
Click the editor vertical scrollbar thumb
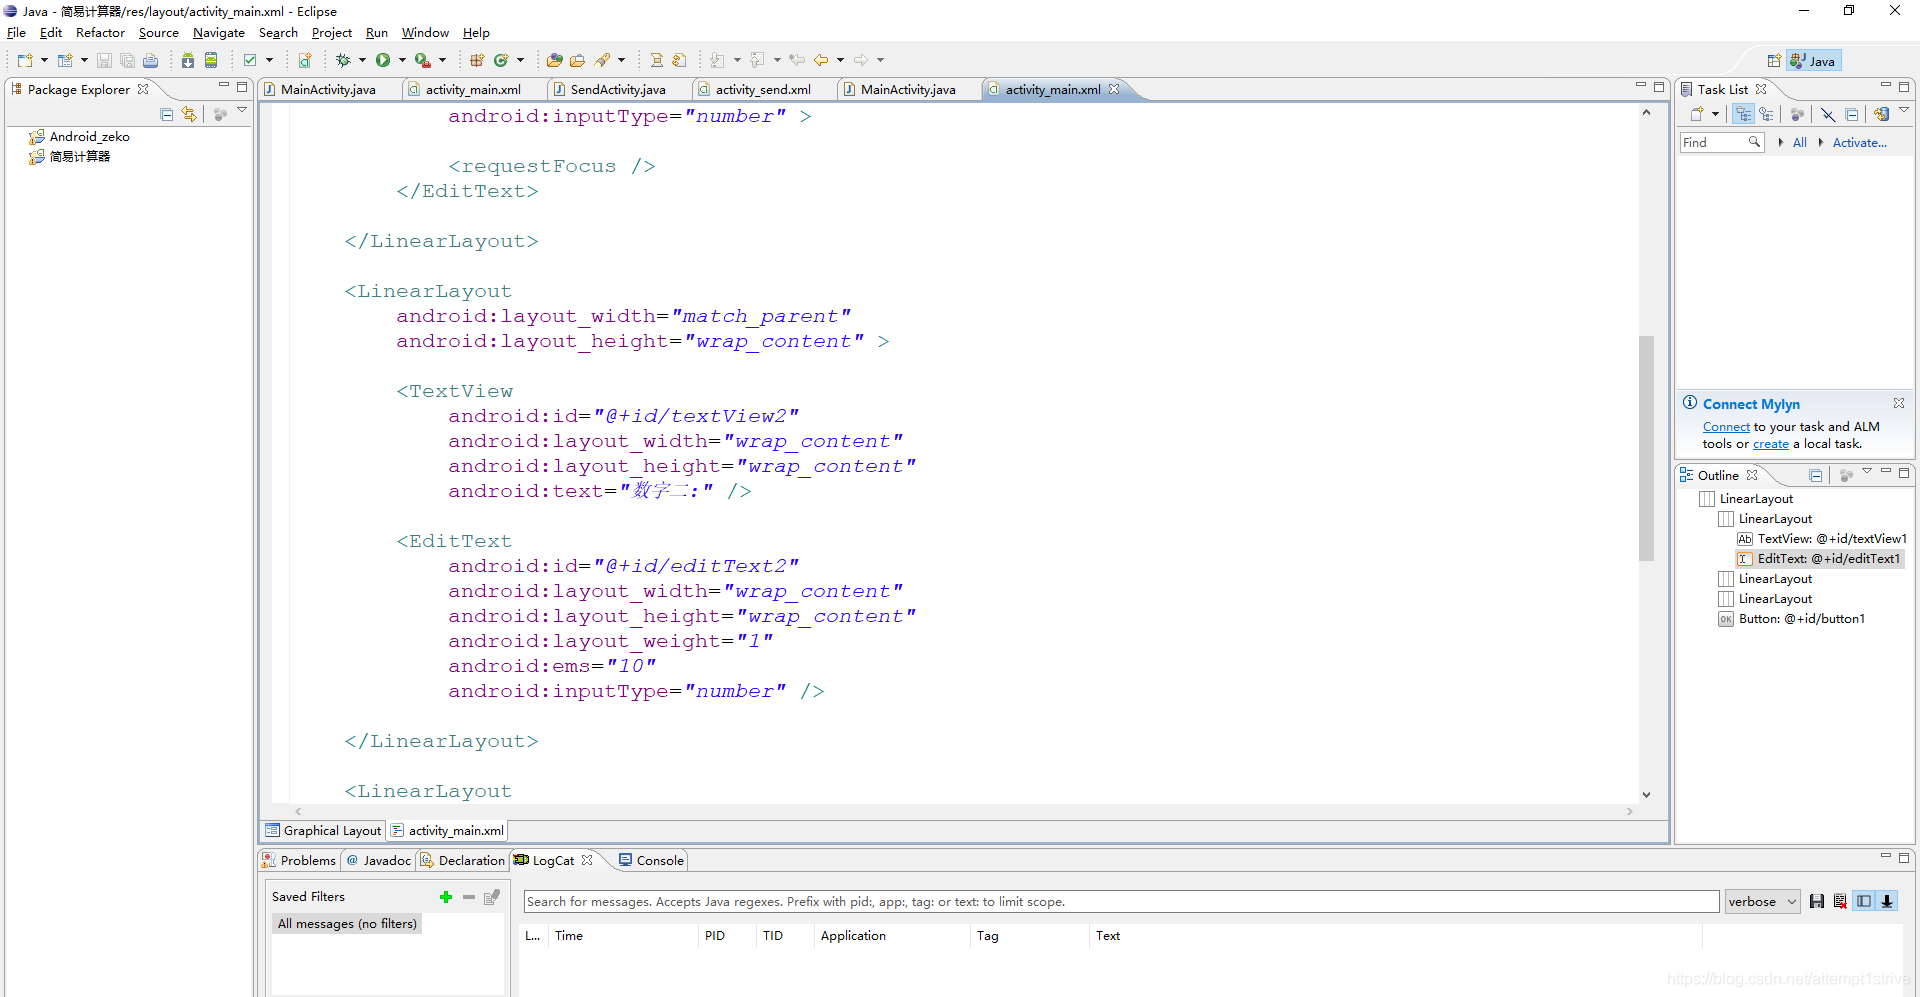coord(1646,448)
